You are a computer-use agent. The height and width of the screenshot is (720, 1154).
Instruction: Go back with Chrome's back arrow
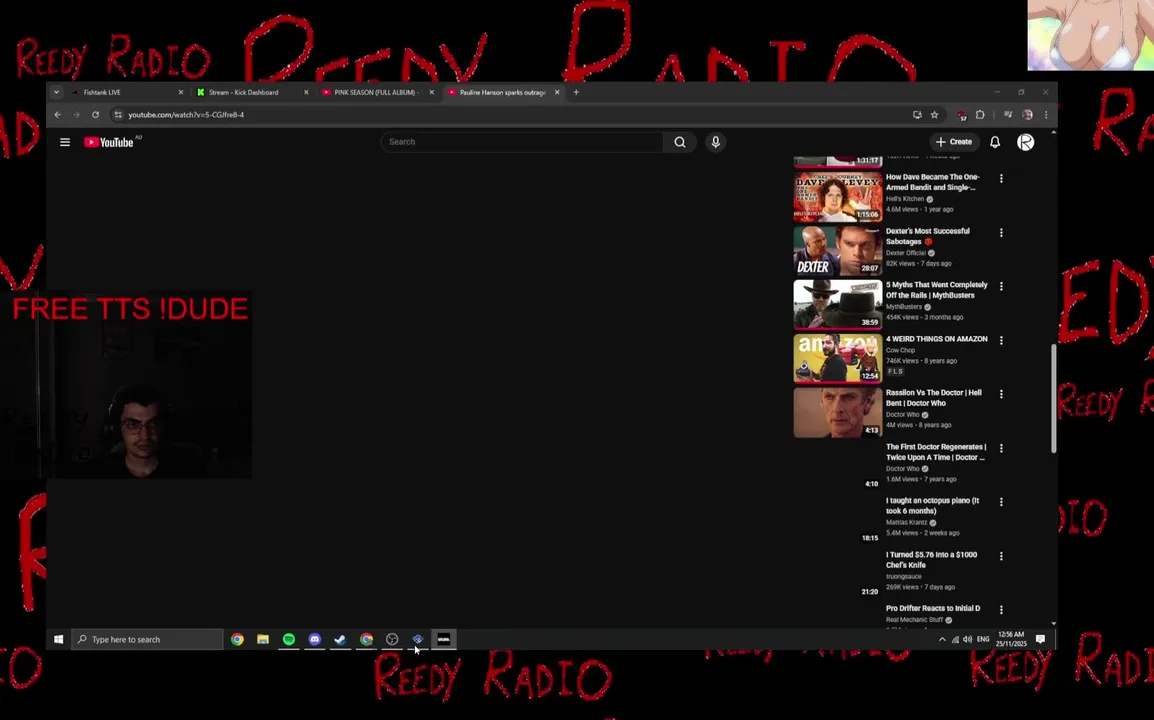pos(57,115)
